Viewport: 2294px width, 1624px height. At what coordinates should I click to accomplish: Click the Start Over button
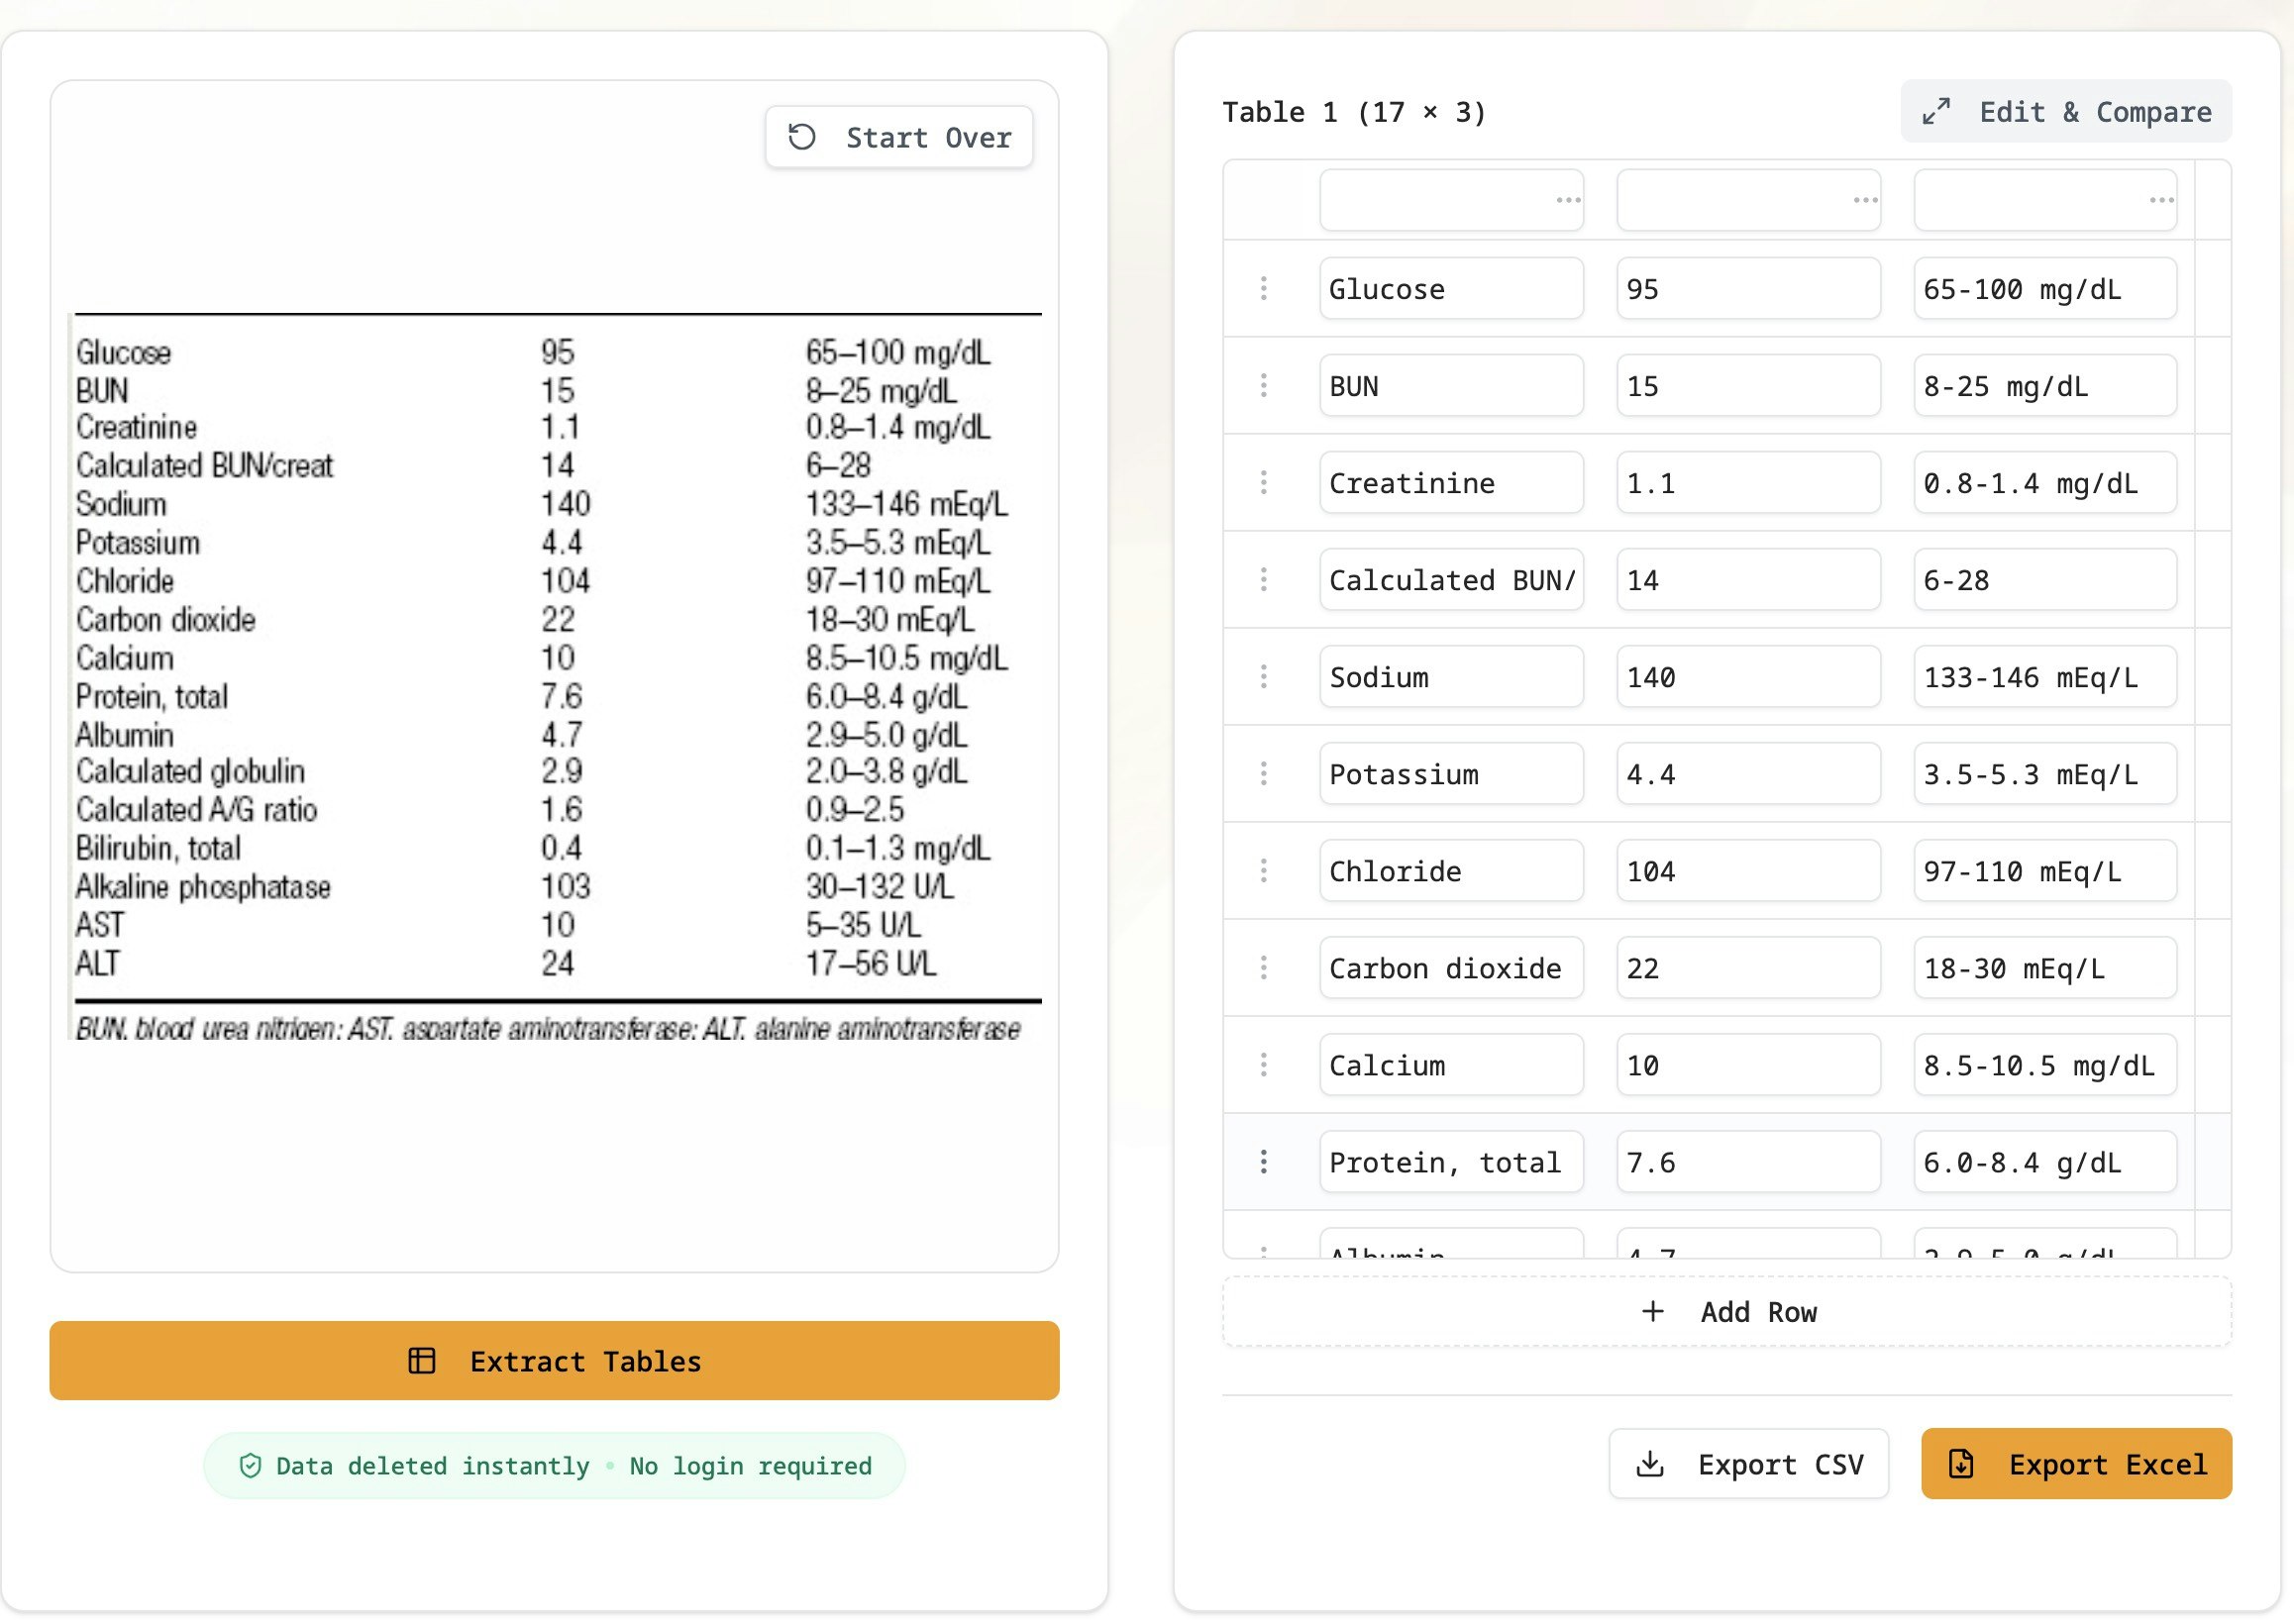898,137
